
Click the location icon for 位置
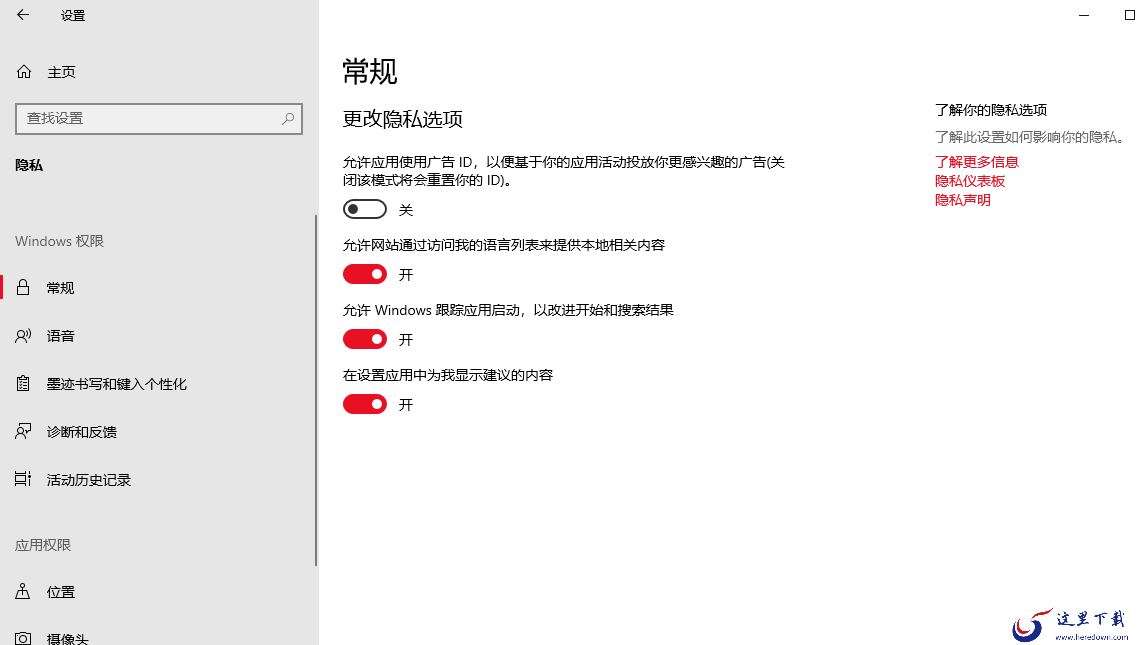coord(23,592)
